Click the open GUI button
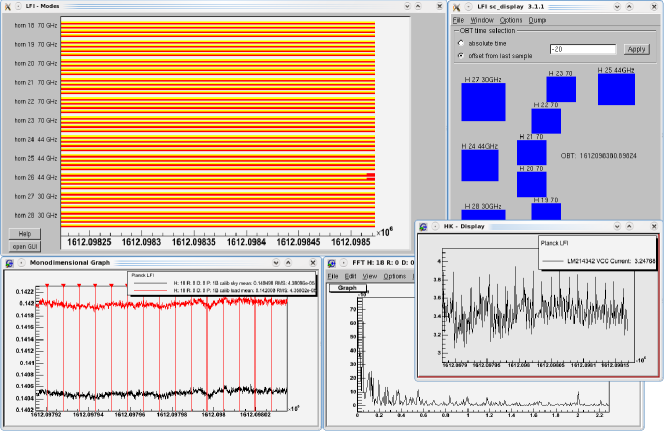Viewport: 664px width, 431px height. 25,245
